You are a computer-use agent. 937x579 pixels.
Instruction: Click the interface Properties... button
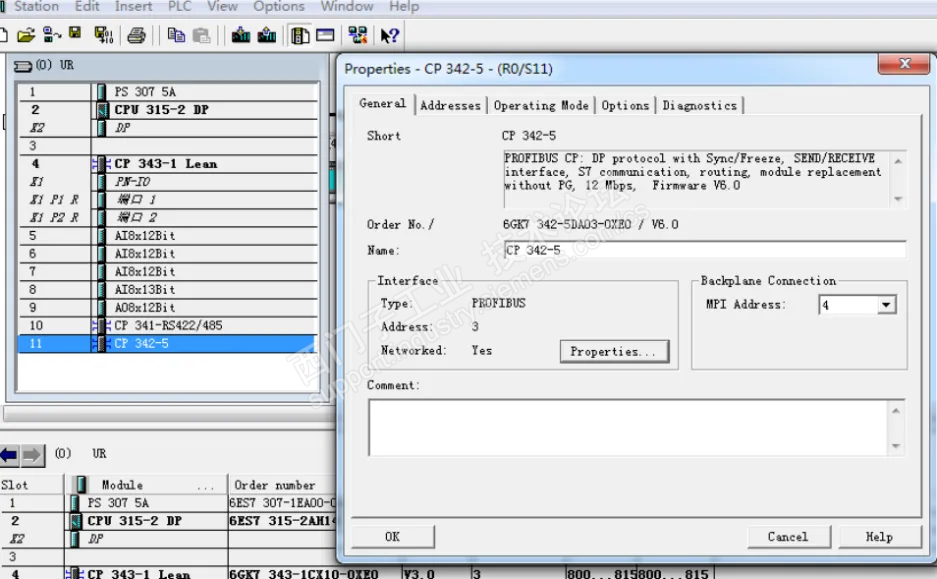coord(614,351)
